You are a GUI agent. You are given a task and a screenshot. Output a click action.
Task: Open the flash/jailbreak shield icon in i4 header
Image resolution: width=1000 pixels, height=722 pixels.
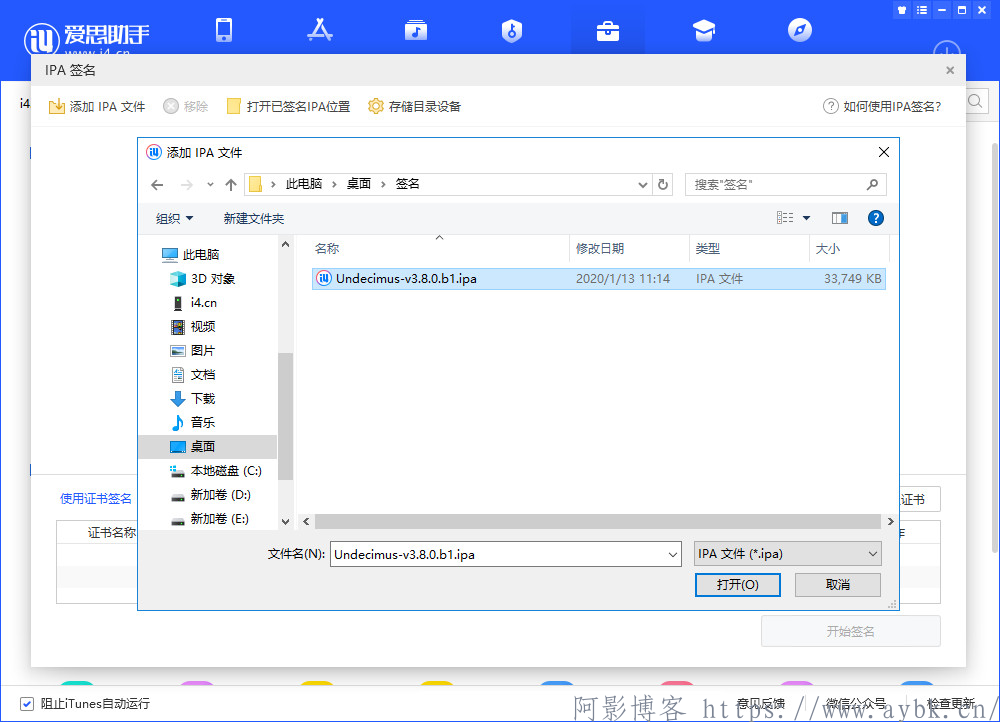[x=511, y=31]
